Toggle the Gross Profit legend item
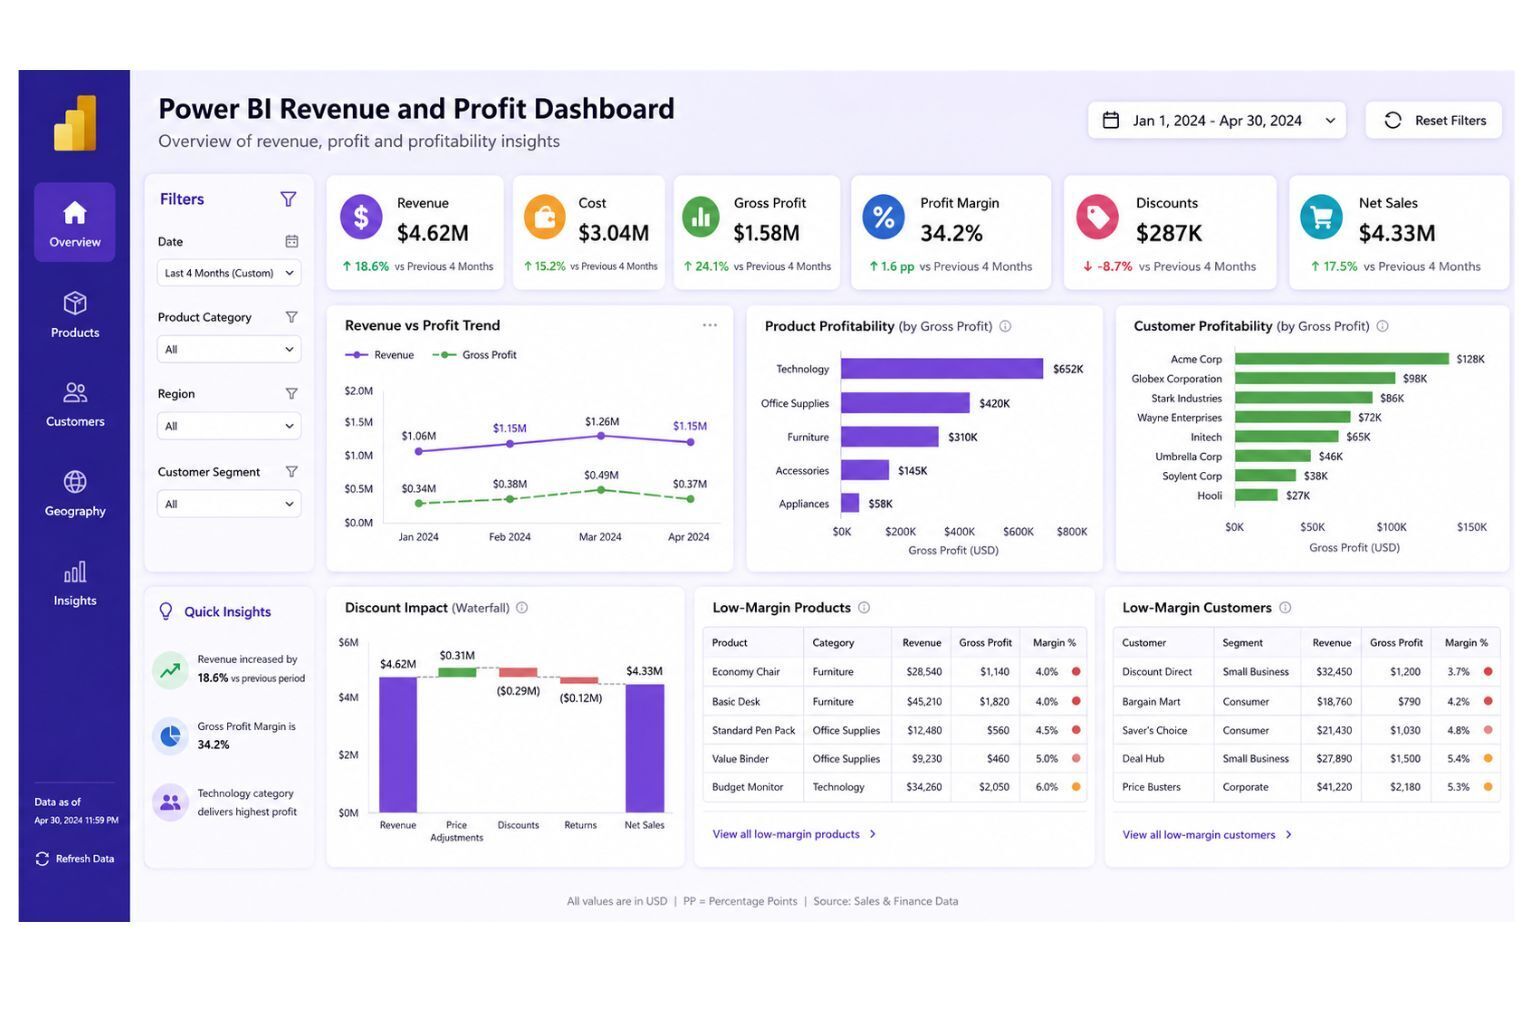This screenshot has width=1536, height=1024. pyautogui.click(x=474, y=355)
